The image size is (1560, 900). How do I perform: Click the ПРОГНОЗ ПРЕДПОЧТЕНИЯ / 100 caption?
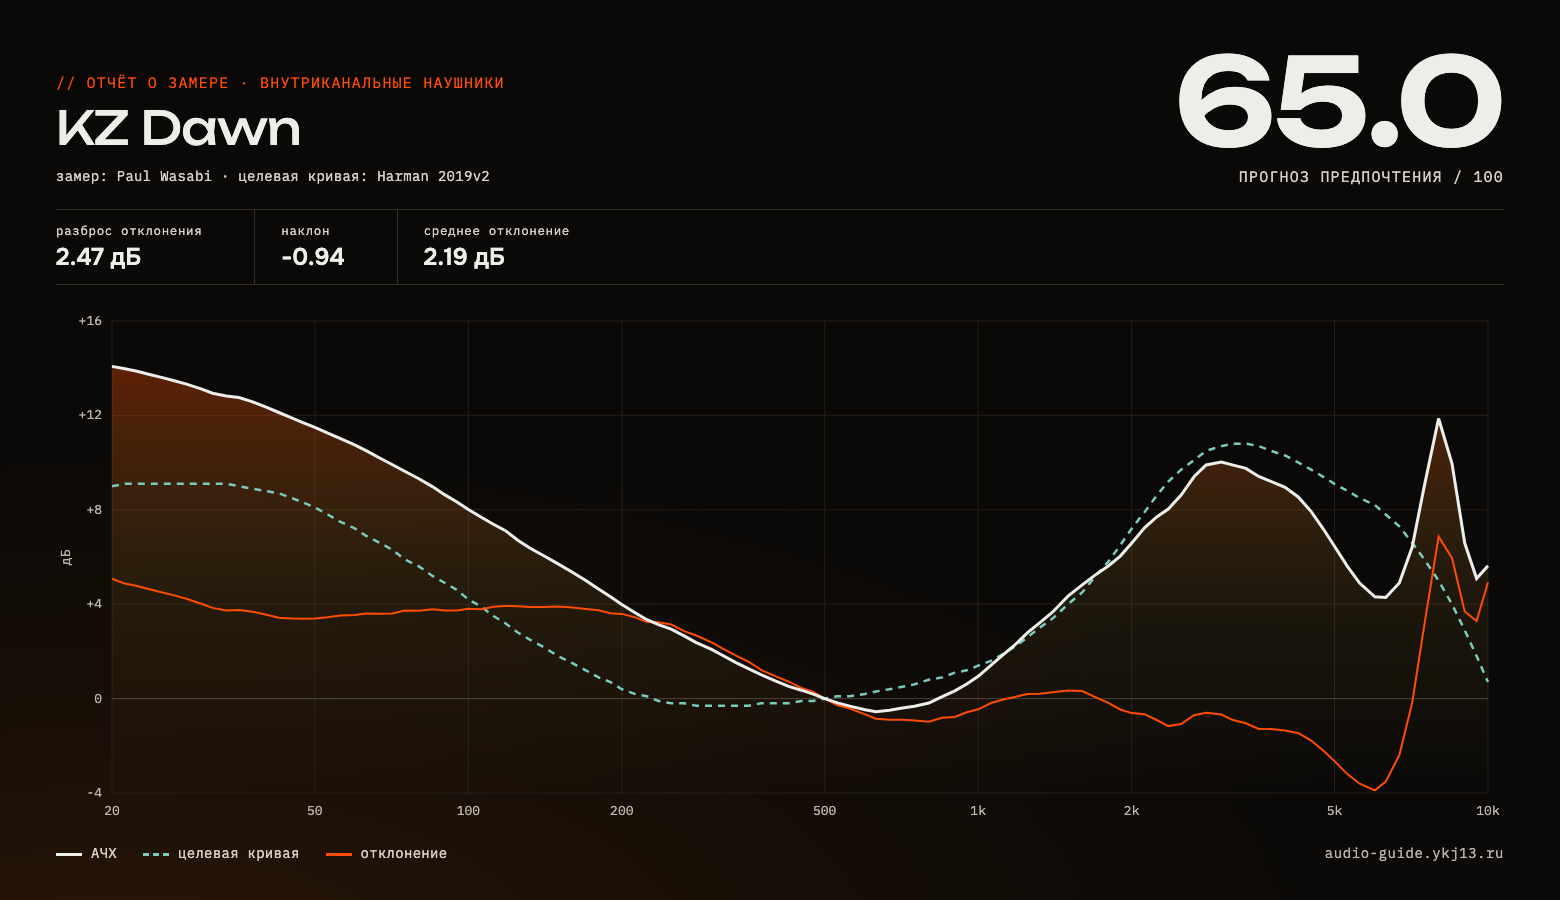(1371, 177)
